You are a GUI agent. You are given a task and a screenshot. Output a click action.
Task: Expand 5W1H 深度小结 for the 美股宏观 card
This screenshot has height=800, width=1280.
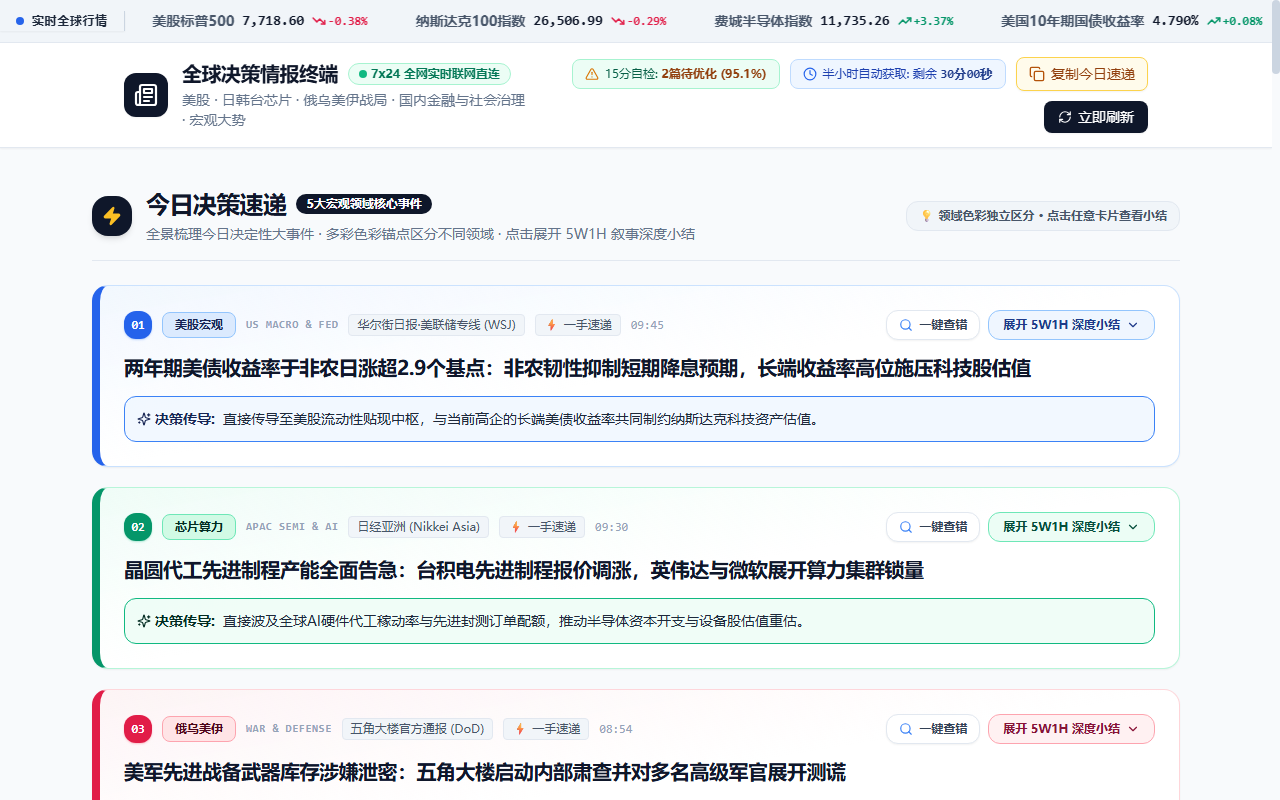[1071, 325]
